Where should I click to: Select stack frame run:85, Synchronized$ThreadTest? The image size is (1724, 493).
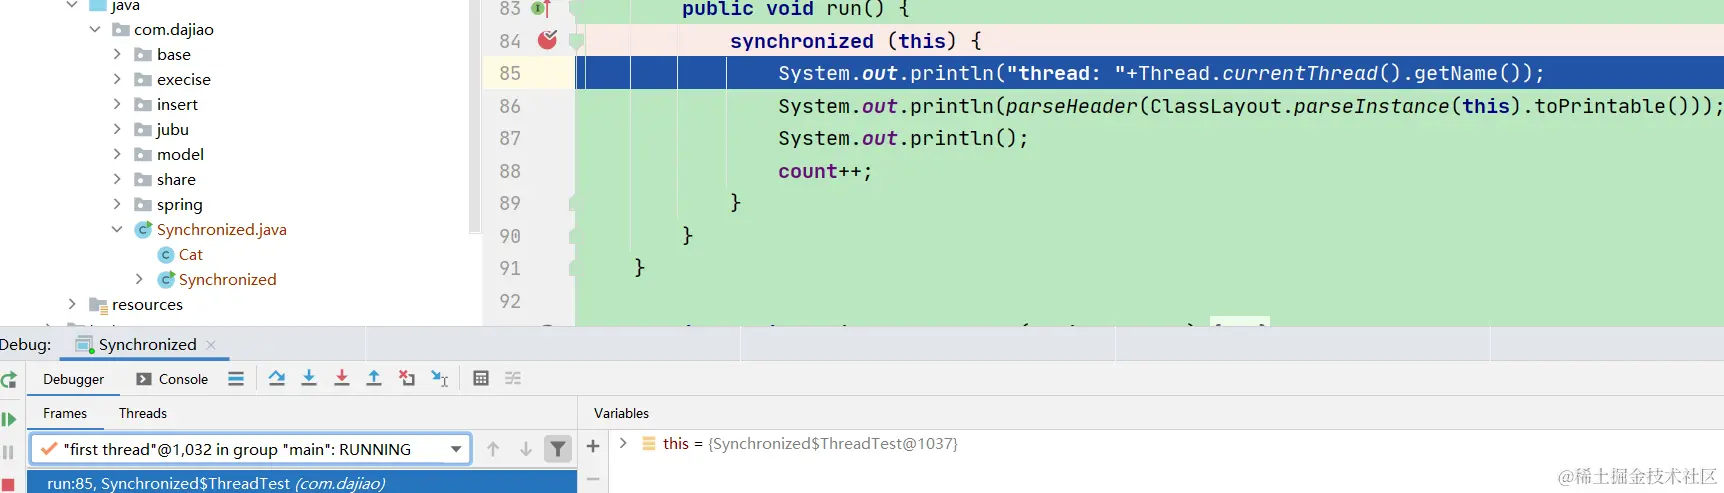301,483
